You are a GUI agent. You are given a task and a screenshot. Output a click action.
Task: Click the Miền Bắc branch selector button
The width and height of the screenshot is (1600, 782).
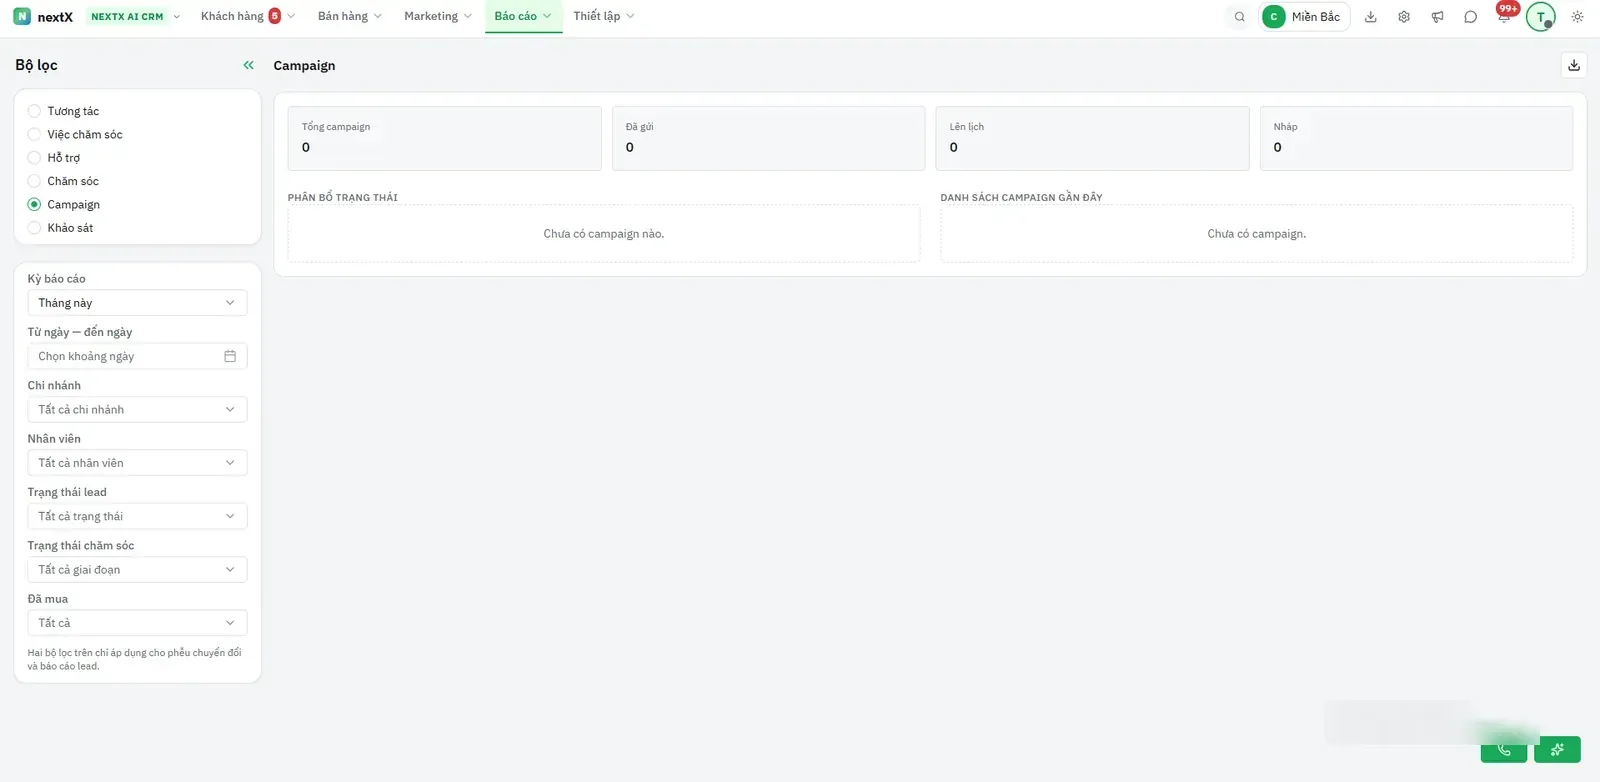coord(1305,17)
